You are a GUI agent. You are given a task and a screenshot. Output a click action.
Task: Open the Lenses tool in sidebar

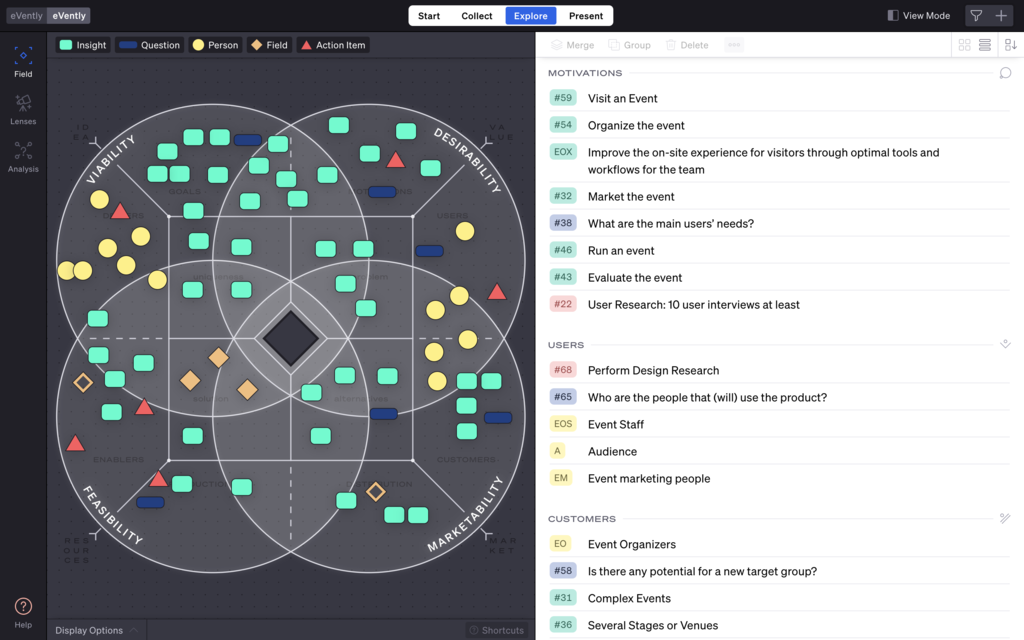coord(23,109)
